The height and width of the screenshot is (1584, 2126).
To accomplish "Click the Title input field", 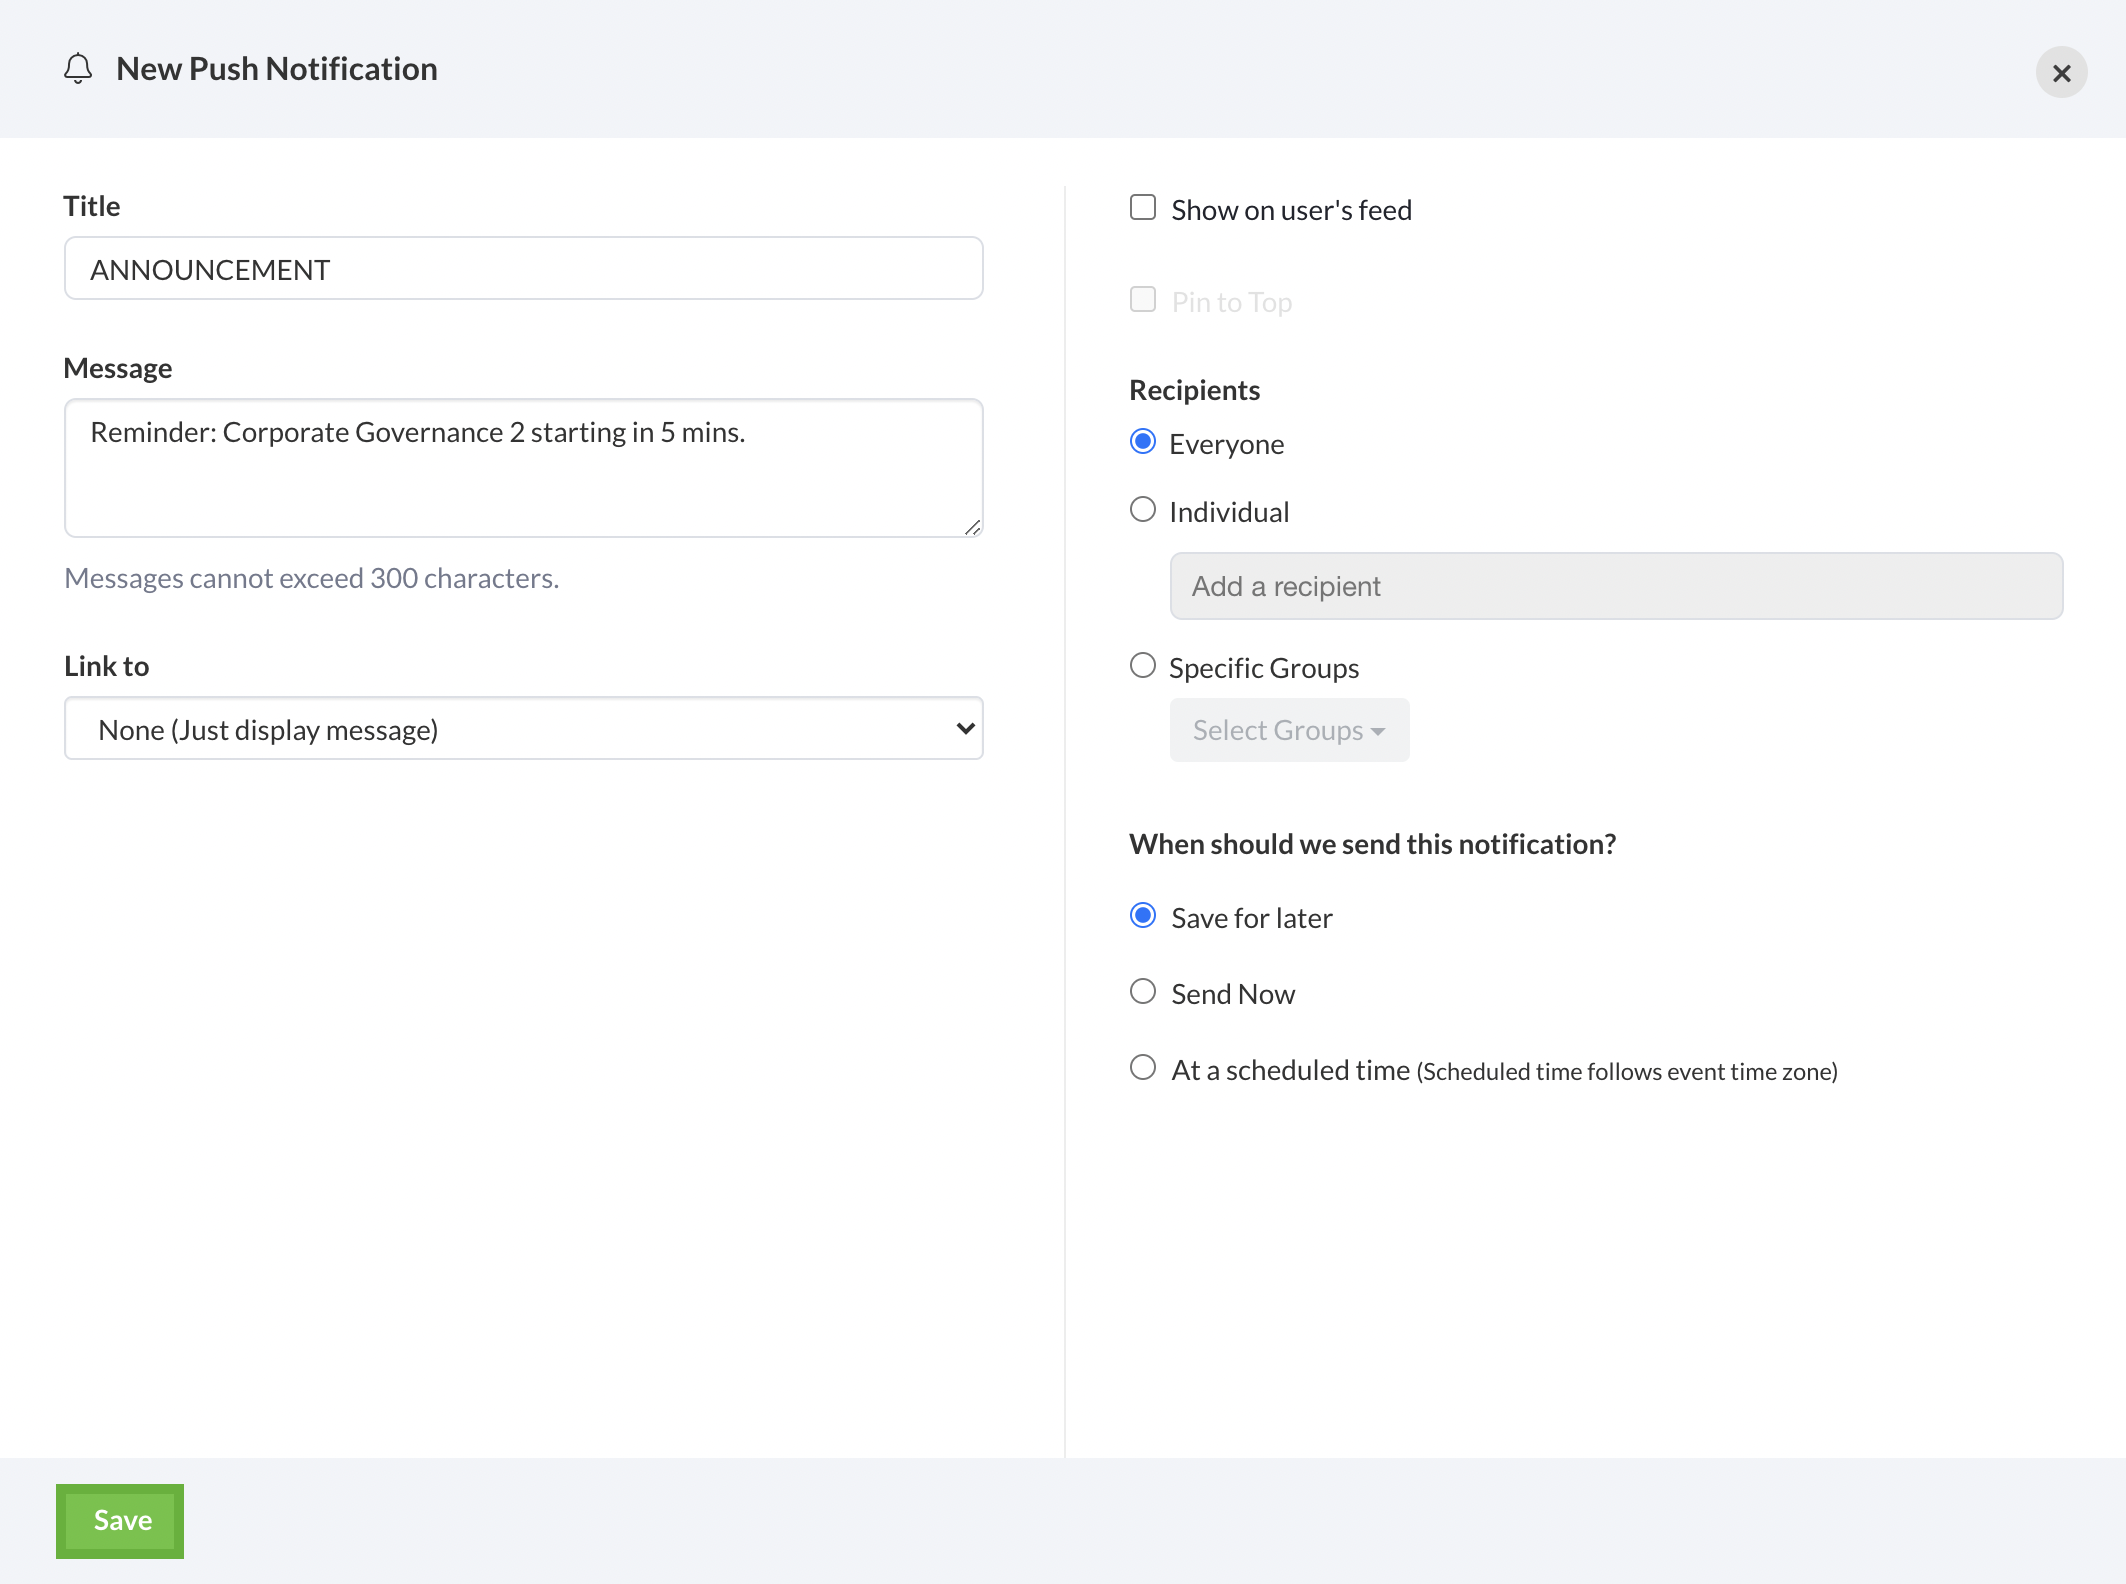I will click(x=523, y=269).
